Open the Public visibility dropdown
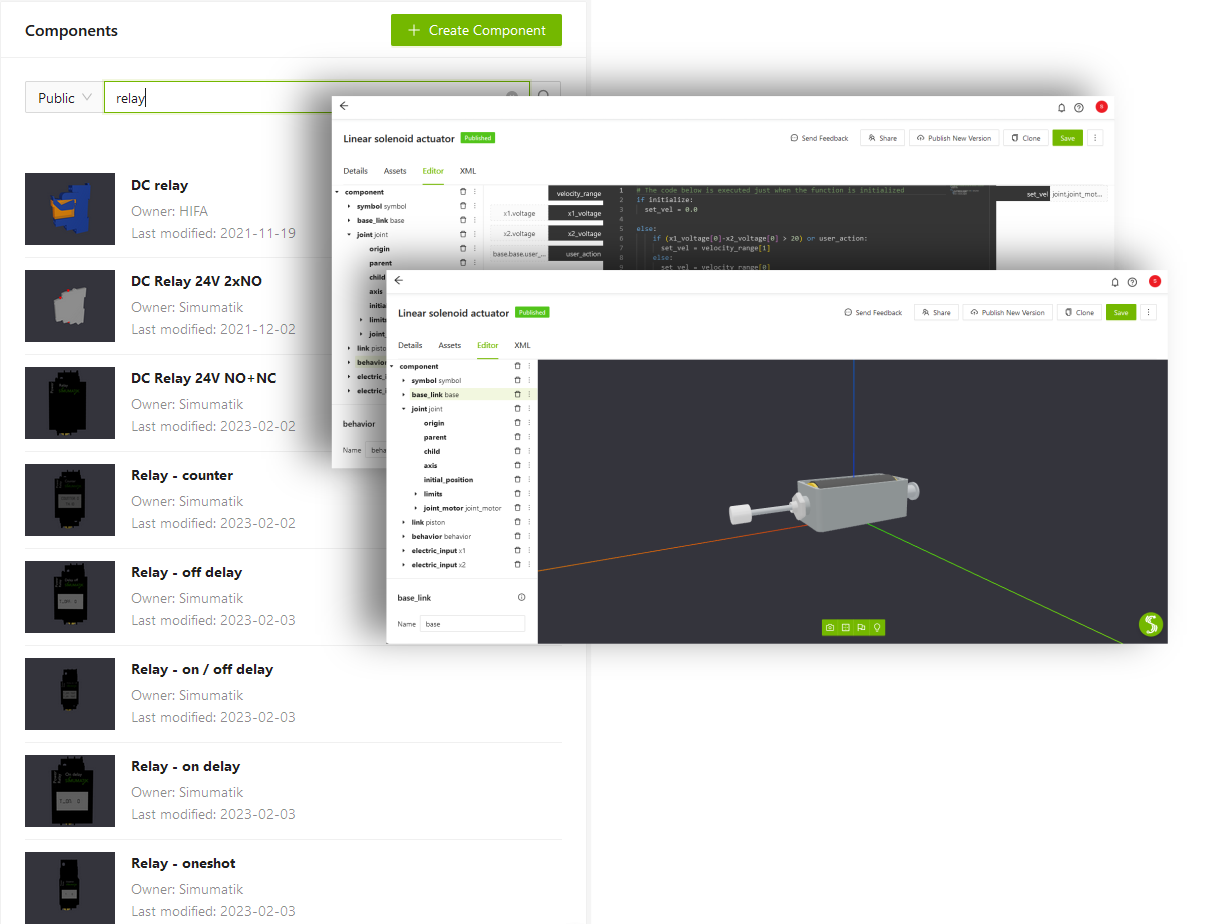Image resolution: width=1213 pixels, height=924 pixels. point(64,98)
